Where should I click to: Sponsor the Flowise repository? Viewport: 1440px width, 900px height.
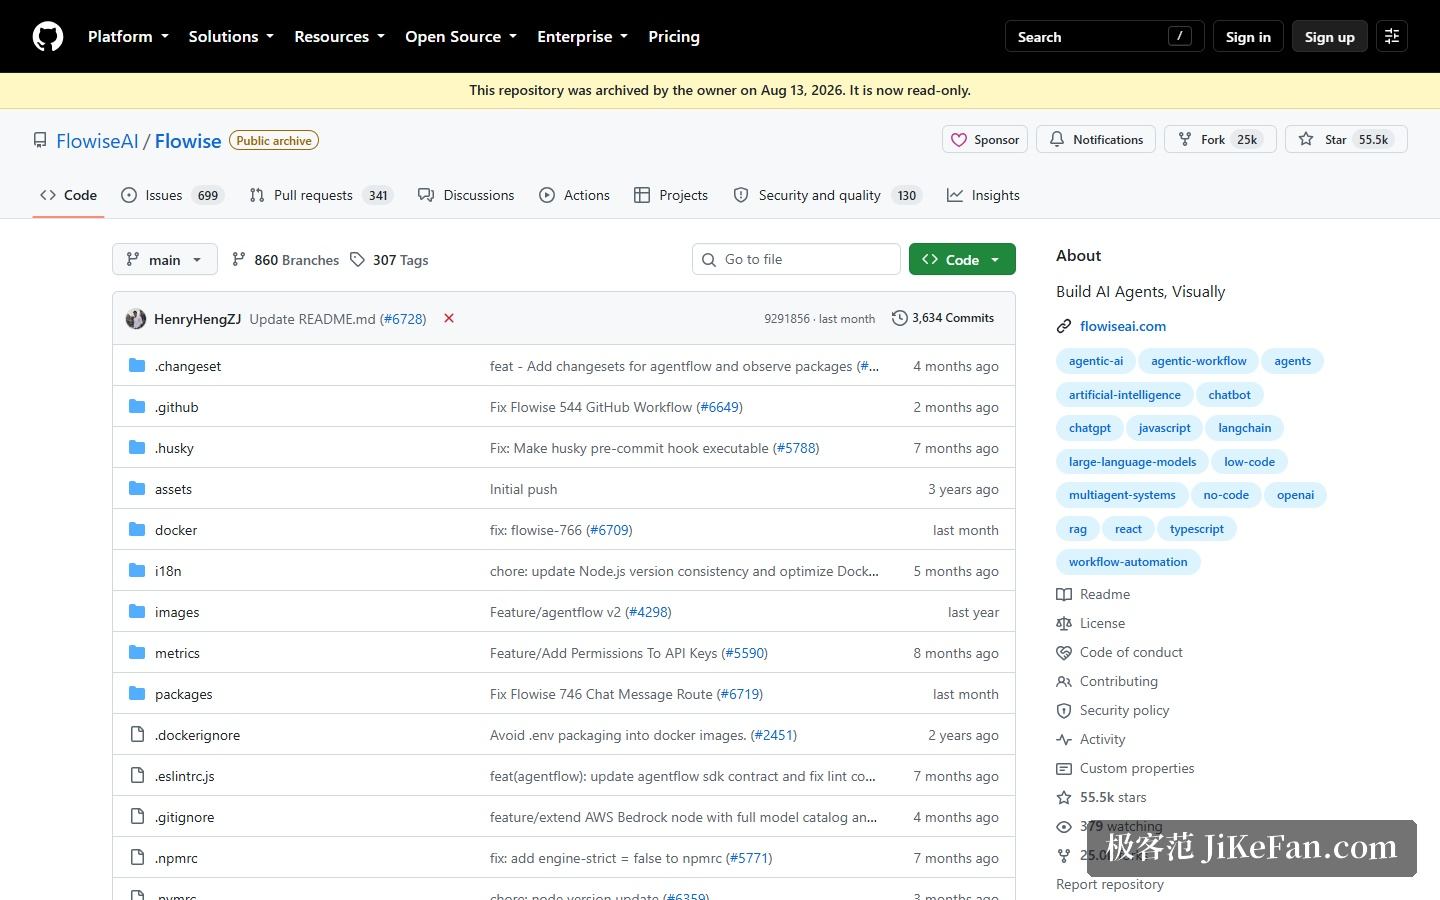point(985,139)
